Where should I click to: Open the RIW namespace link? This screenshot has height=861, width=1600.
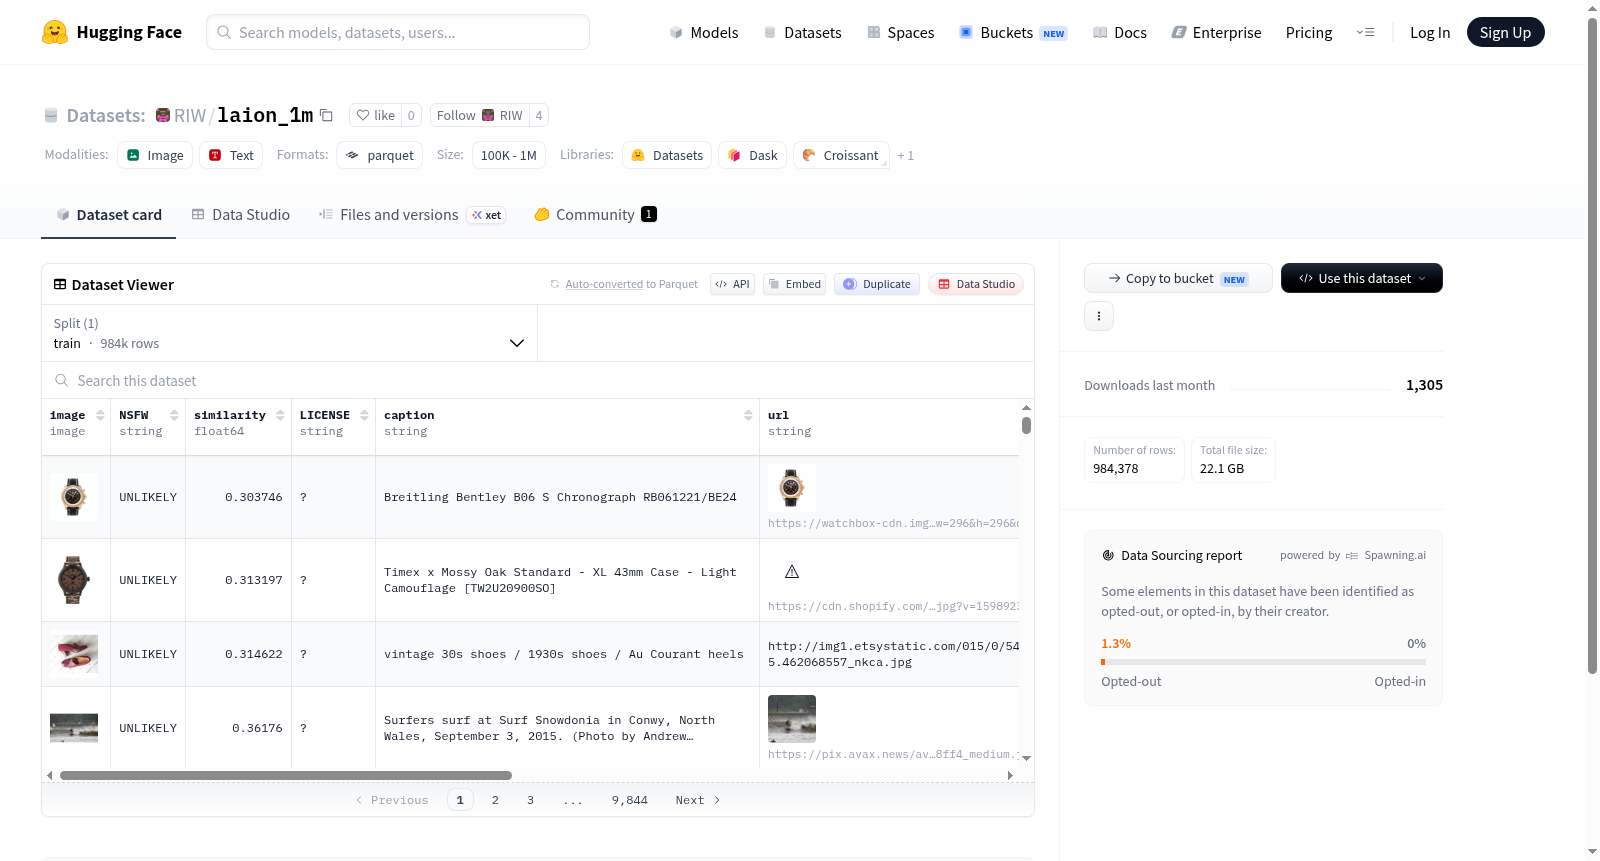coord(190,115)
